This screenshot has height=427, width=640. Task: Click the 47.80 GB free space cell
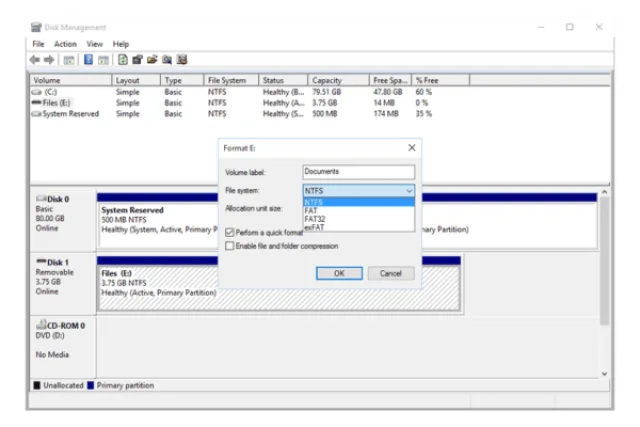(x=388, y=92)
